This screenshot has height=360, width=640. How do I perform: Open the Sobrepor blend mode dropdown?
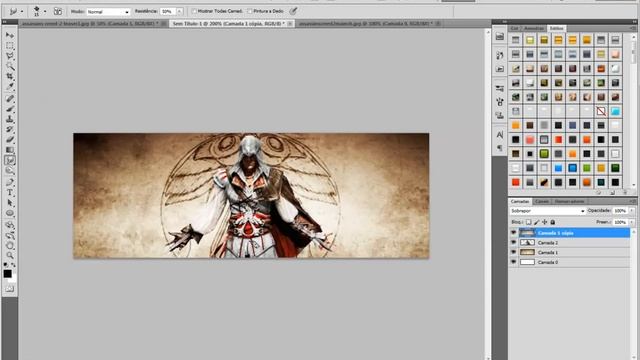[547, 211]
